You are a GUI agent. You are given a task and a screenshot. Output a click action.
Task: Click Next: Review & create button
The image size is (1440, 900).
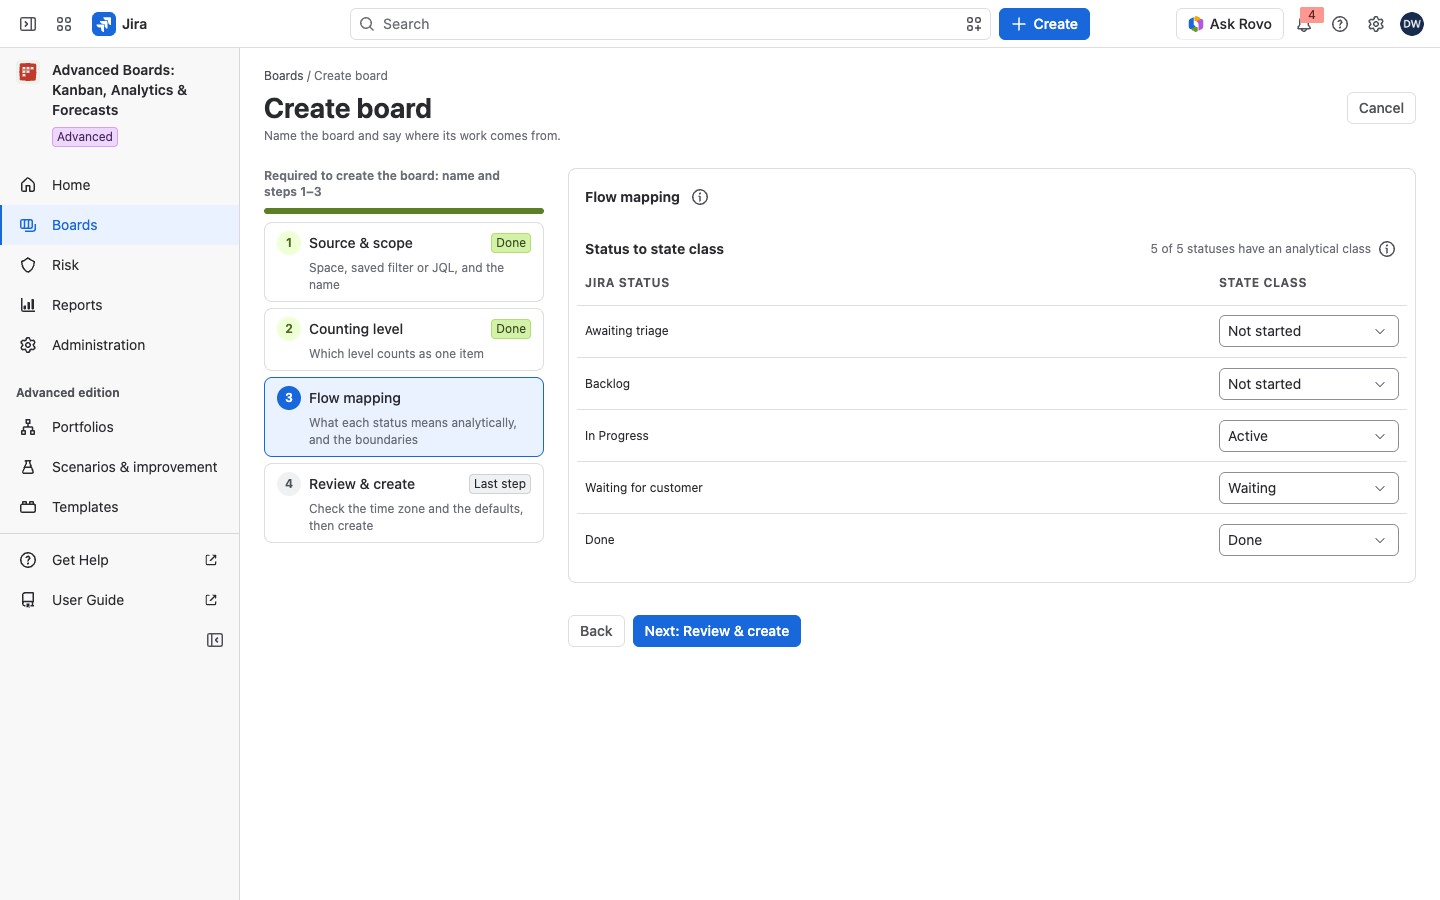tap(717, 631)
